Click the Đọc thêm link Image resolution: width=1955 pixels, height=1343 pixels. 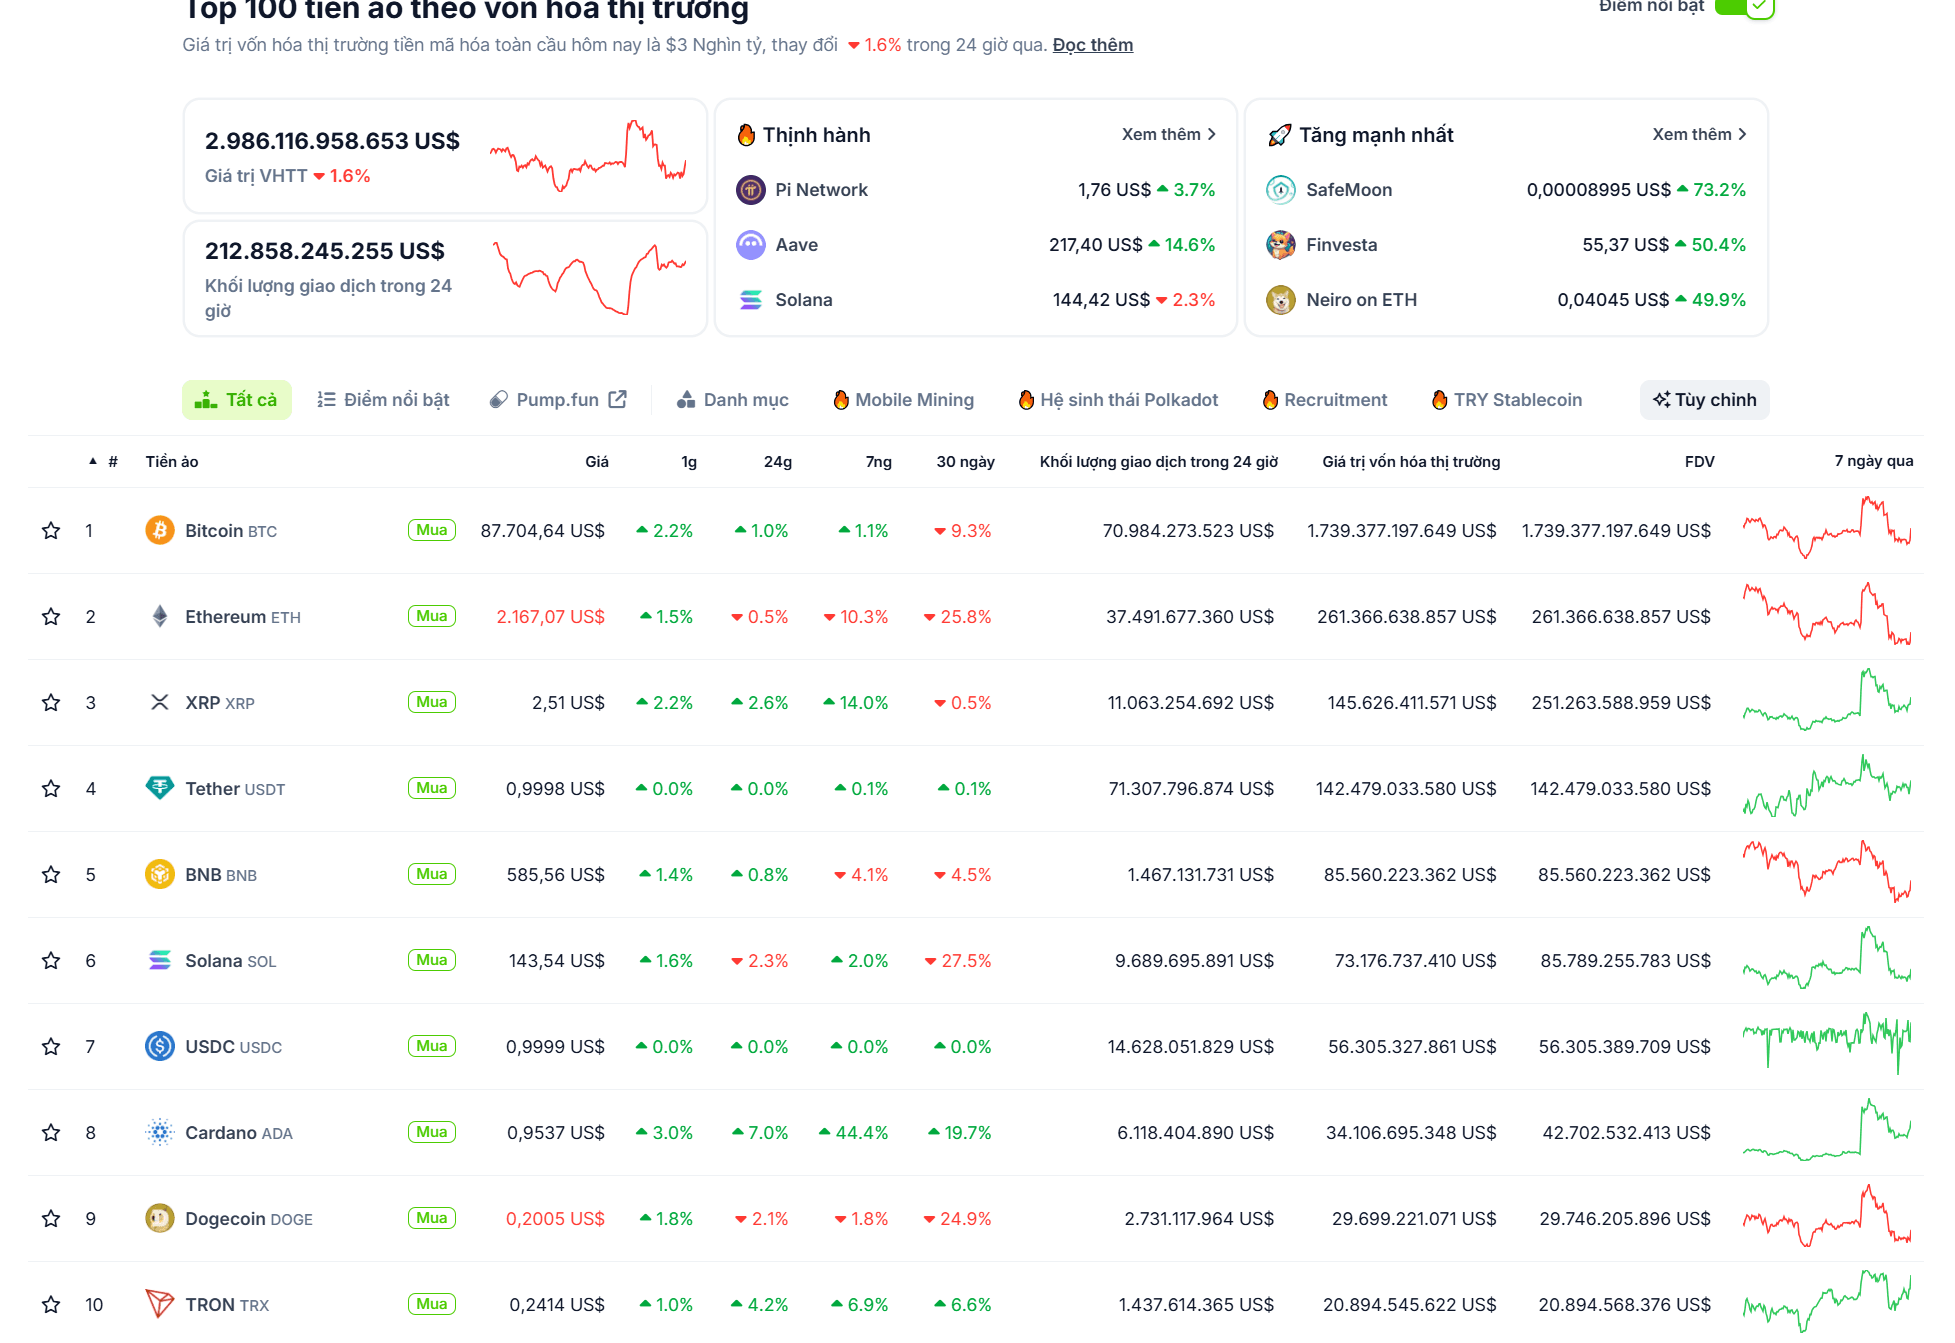(x=1093, y=45)
